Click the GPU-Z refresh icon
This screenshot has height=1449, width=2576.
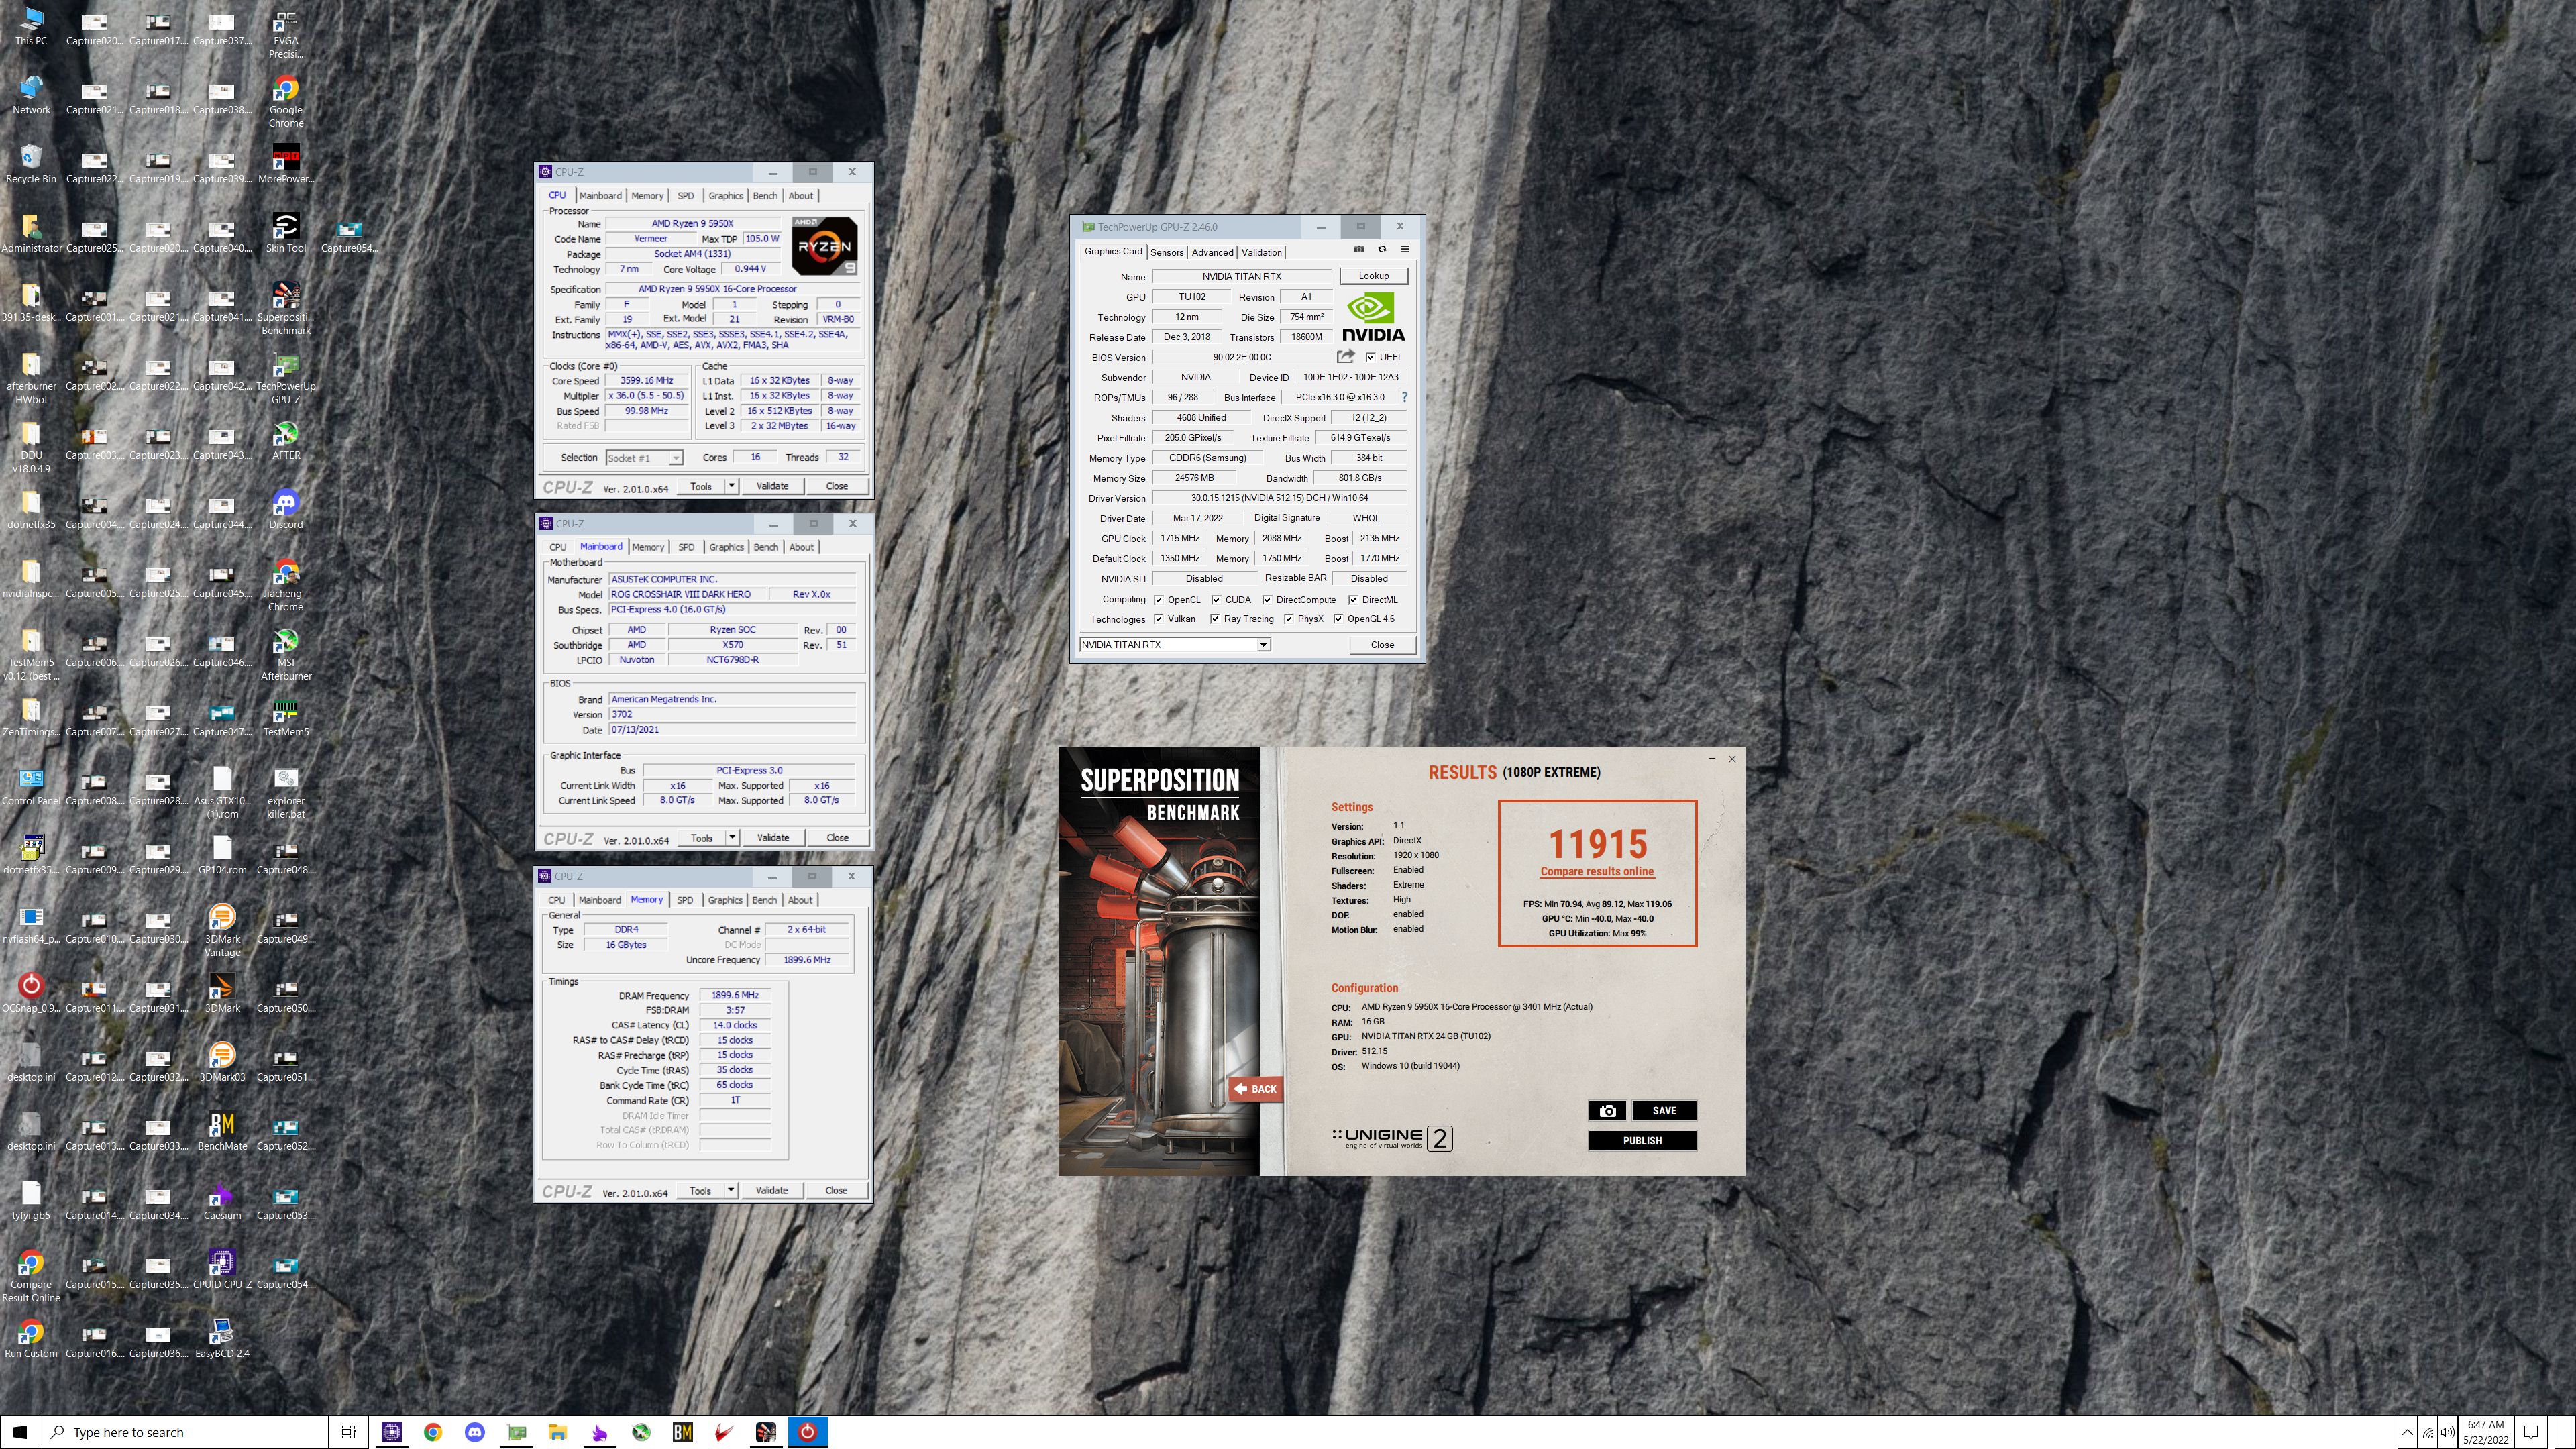(1382, 250)
